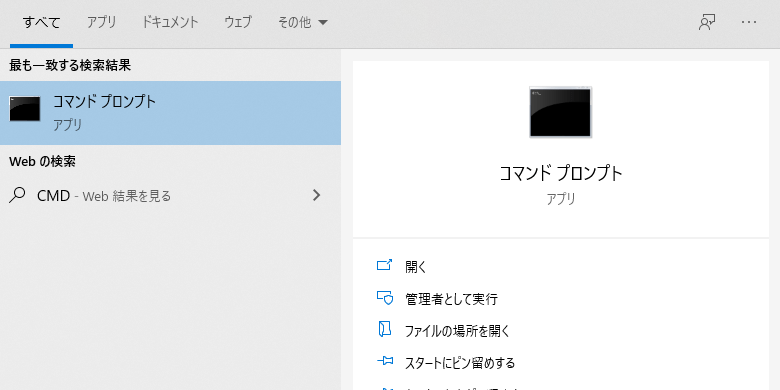Click the pin to Start icon
The image size is (780, 390).
(385, 361)
